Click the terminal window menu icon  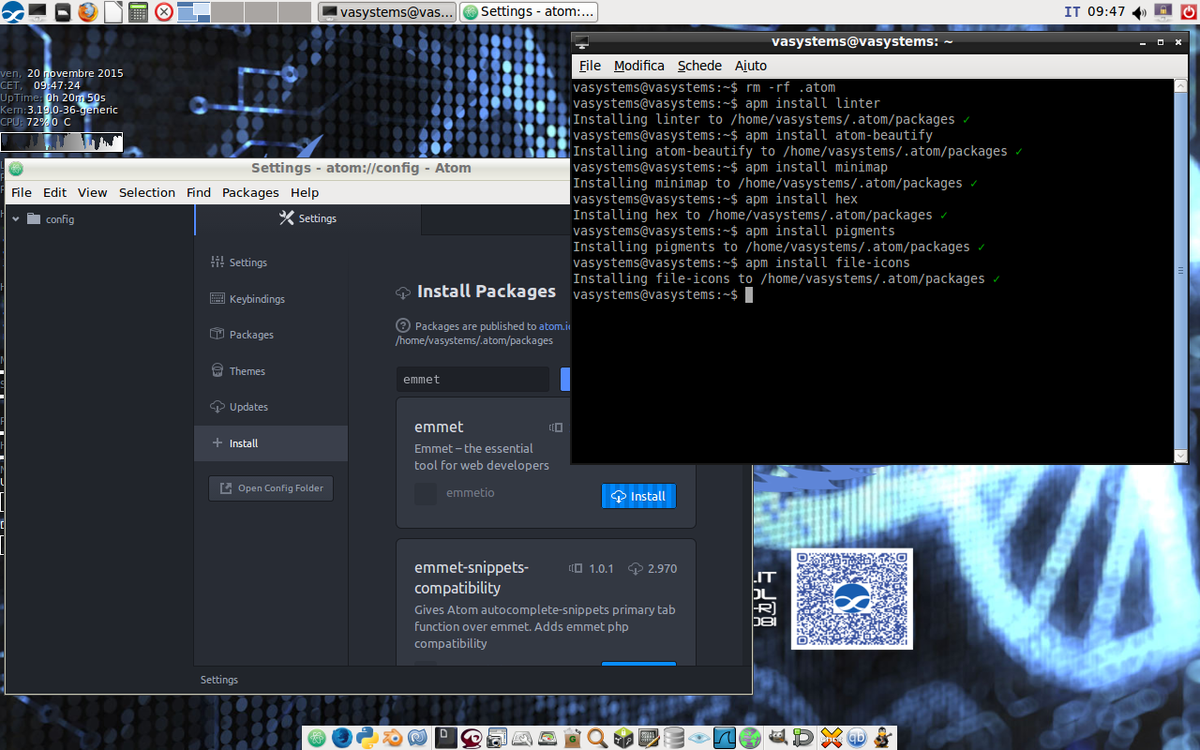pyautogui.click(x=582, y=42)
